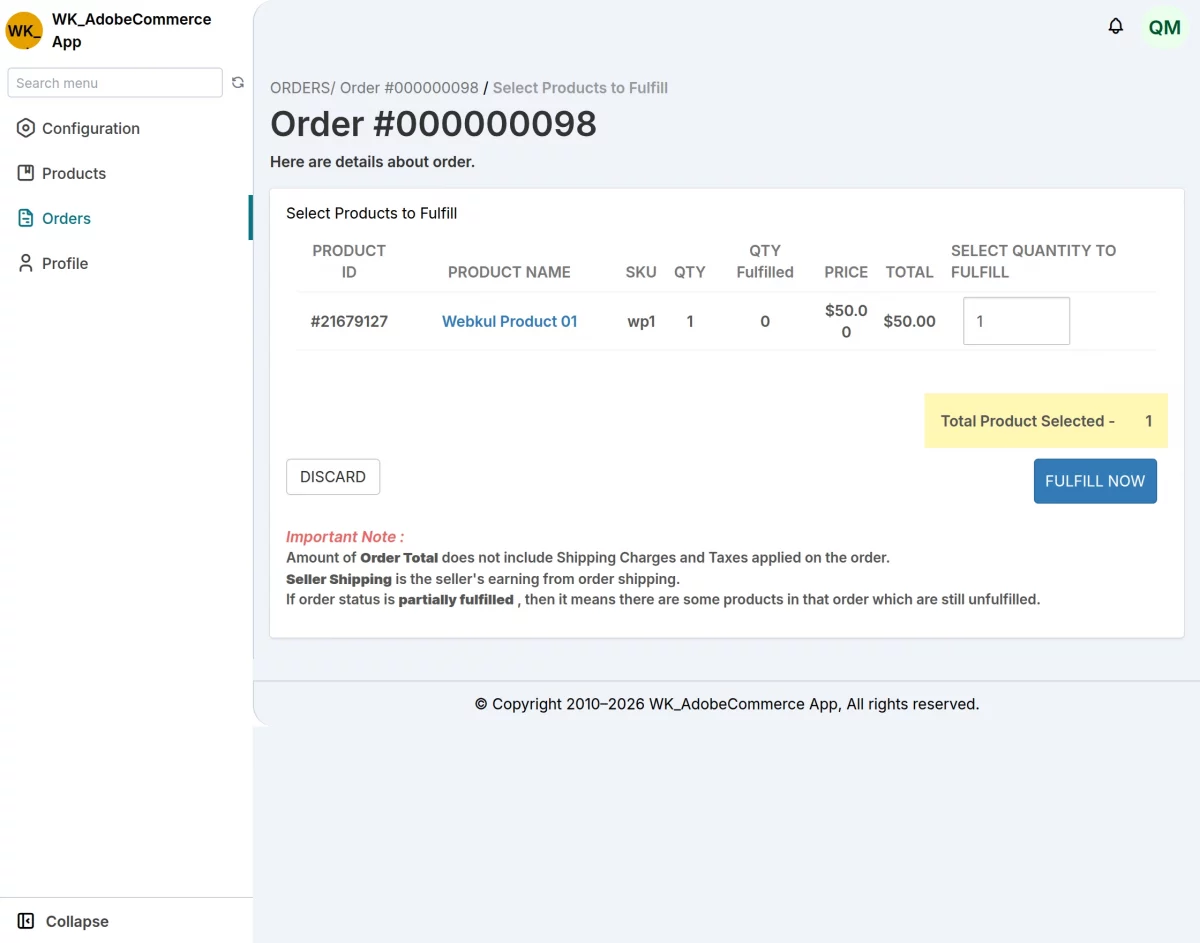Image resolution: width=1200 pixels, height=943 pixels.
Task: Click the WK_ app logo avatar
Action: click(24, 30)
